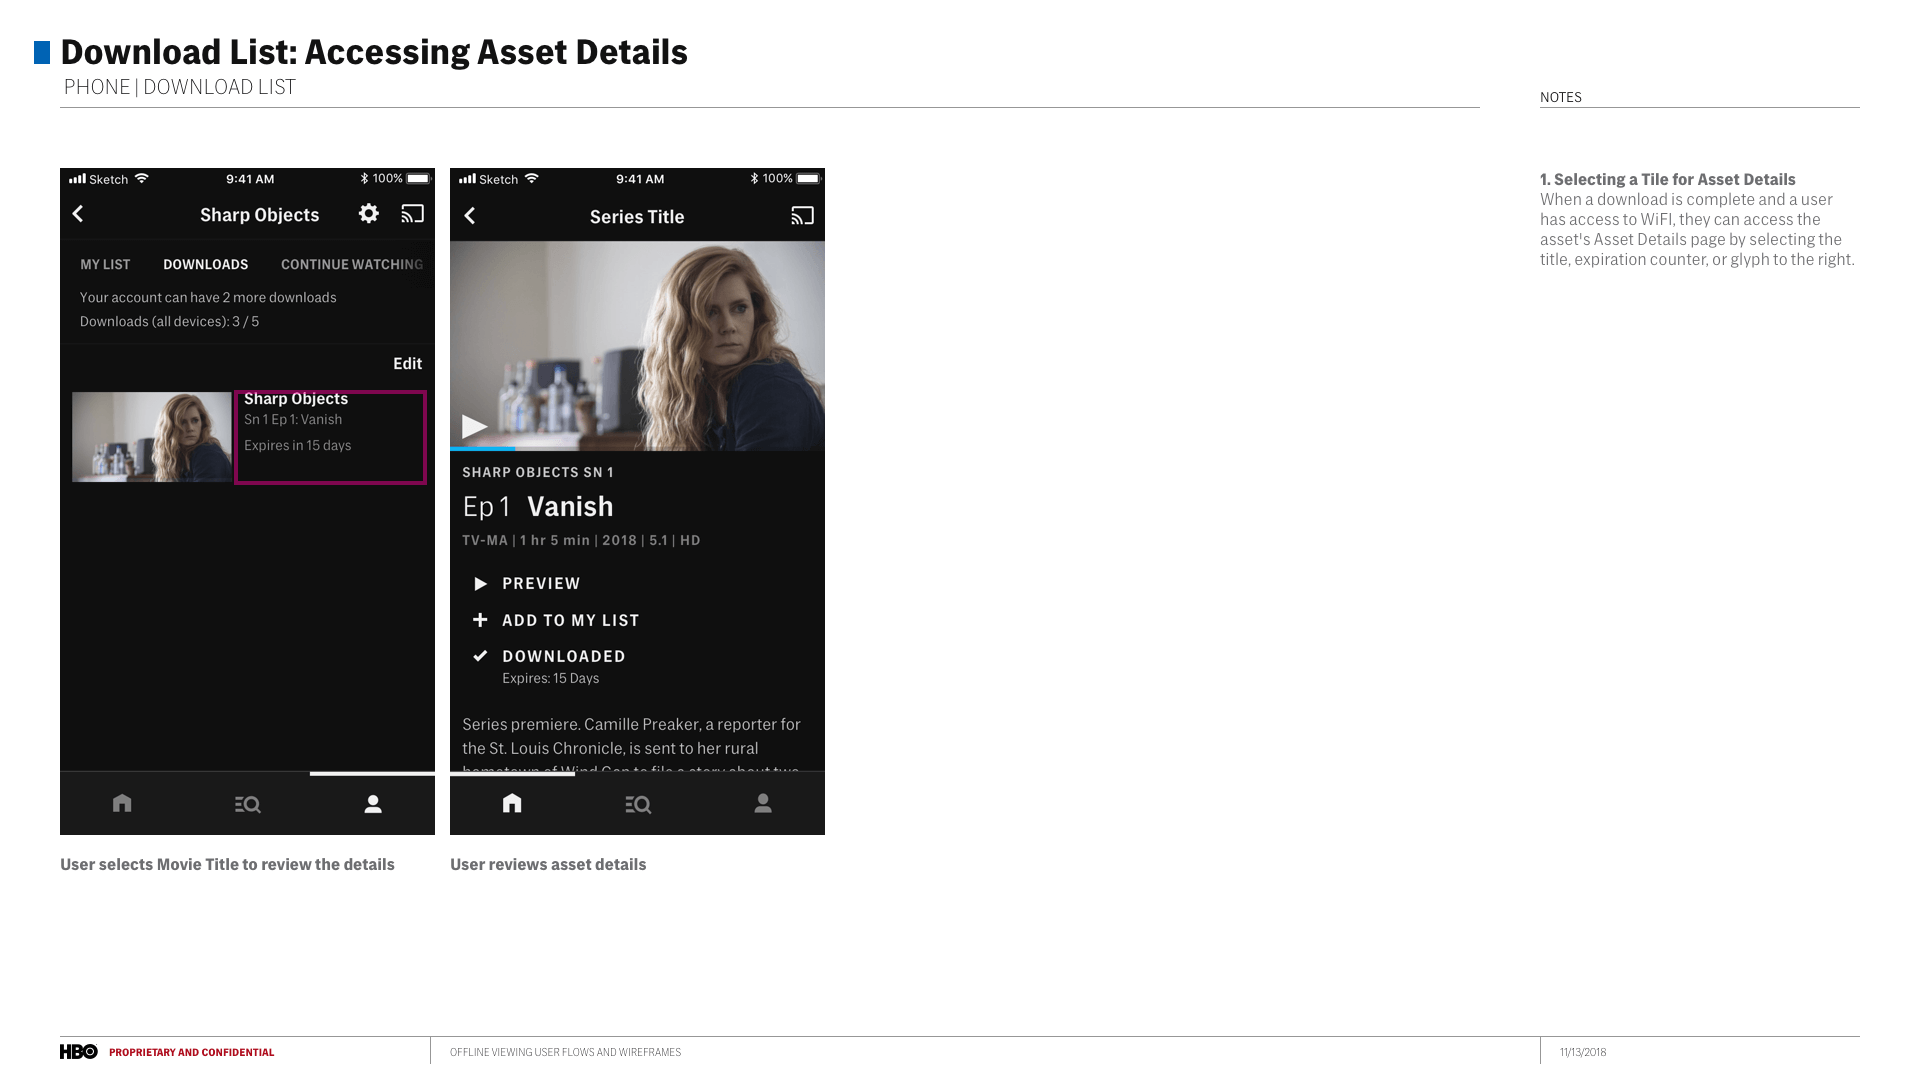Click caption 'User reviews asset details'

coord(548,865)
